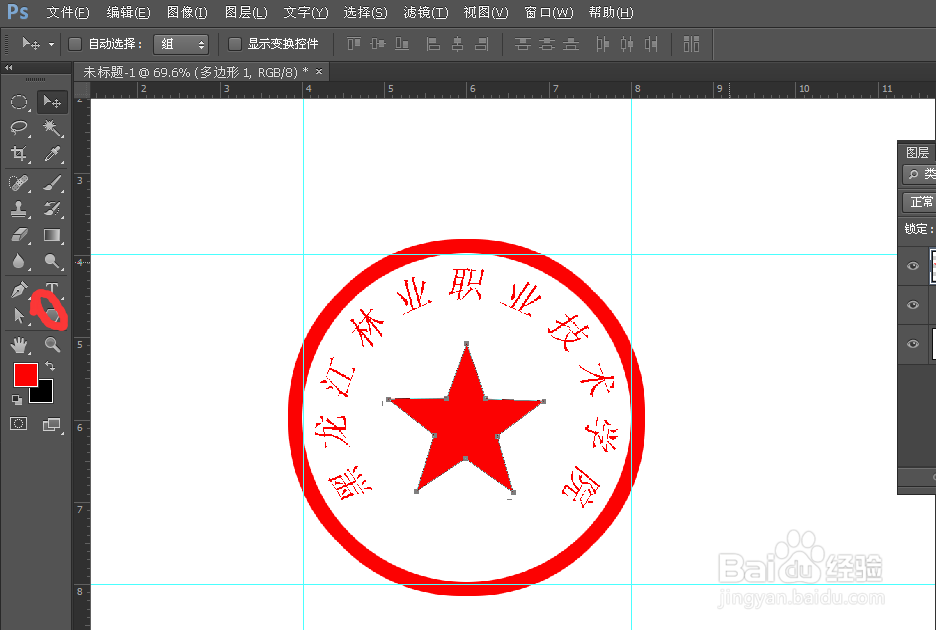Select the Magic Wand tool

[x=52, y=128]
